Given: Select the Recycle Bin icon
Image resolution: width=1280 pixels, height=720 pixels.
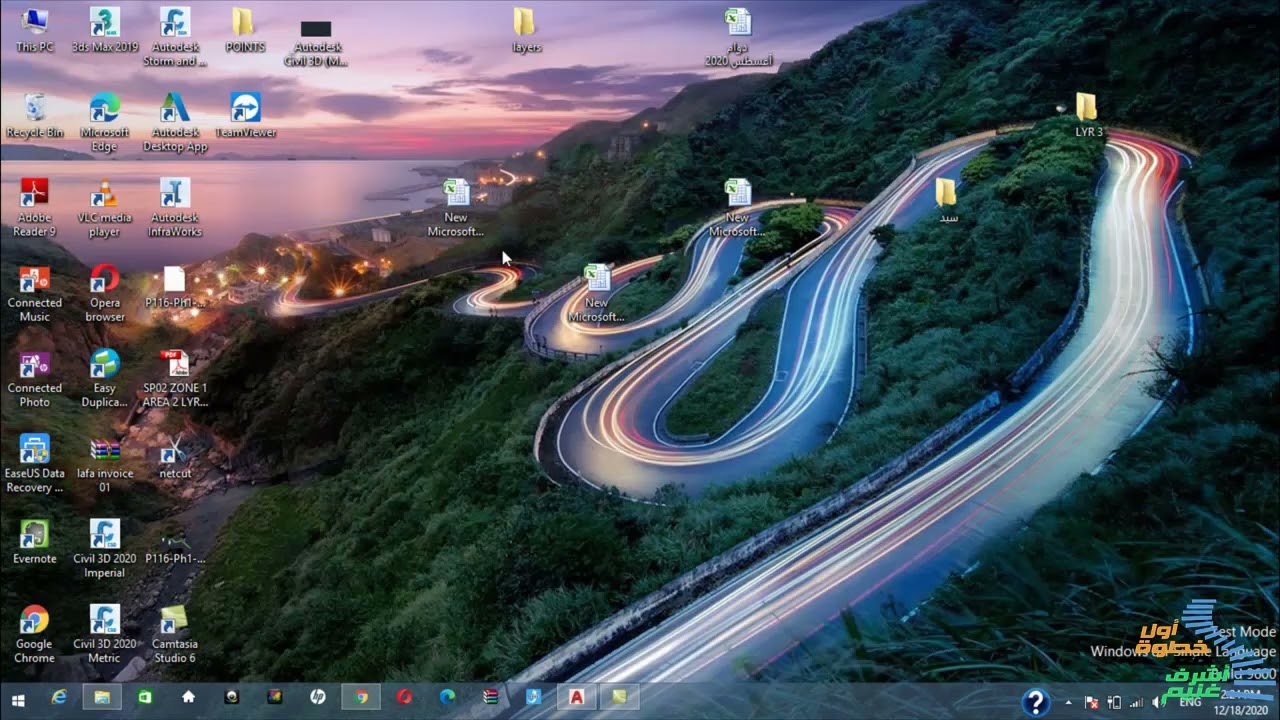Looking at the screenshot, I should click(35, 115).
